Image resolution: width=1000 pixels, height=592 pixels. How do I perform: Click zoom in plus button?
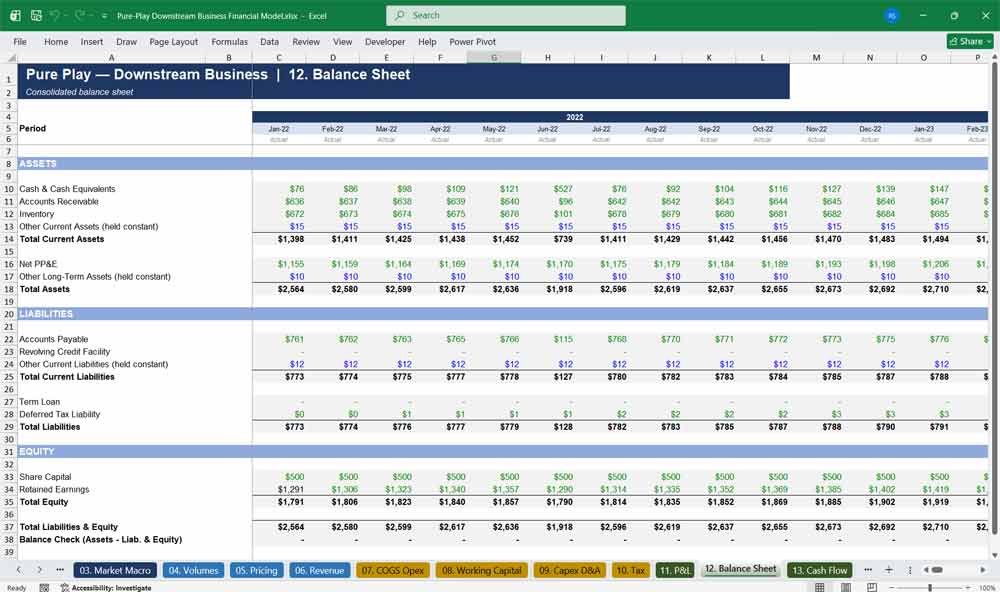[x=968, y=588]
